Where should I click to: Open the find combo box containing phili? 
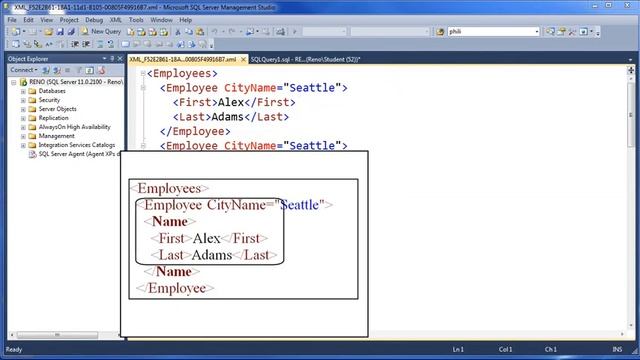click(493, 31)
